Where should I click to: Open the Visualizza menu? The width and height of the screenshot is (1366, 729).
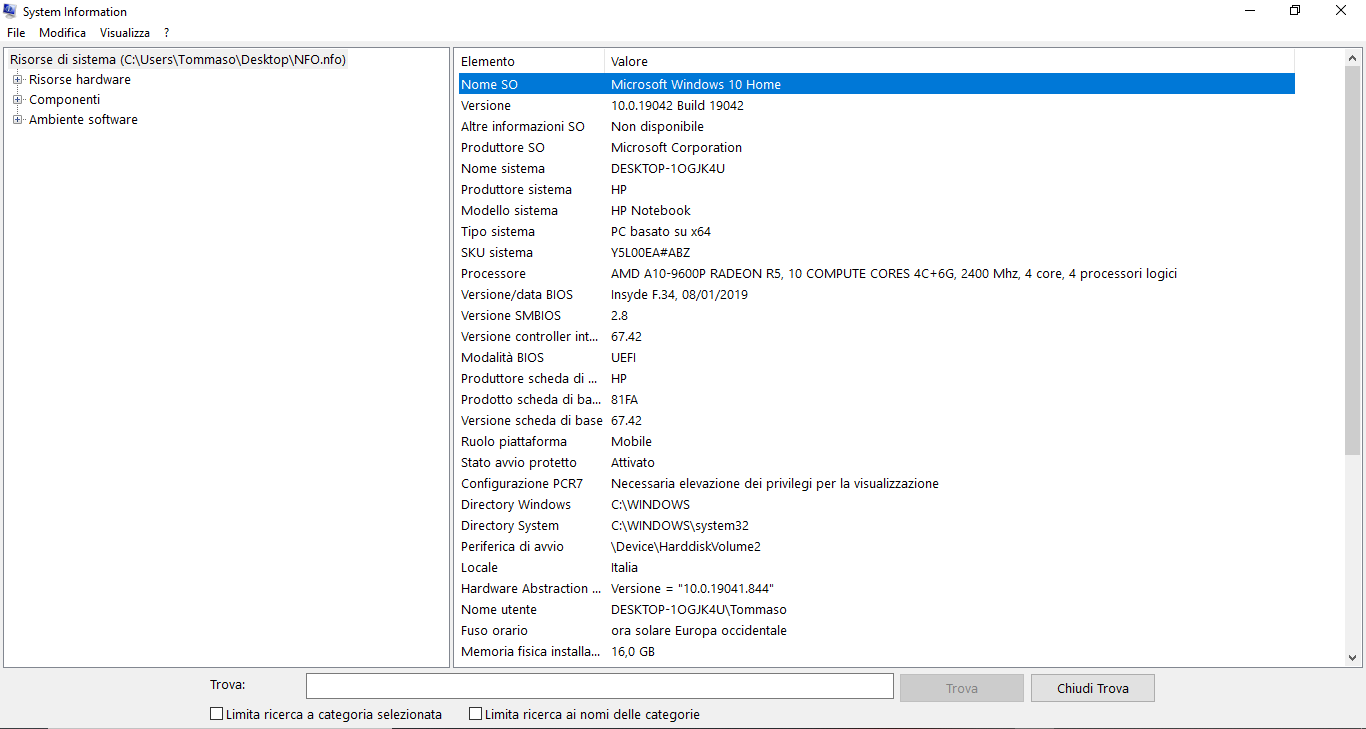[125, 32]
